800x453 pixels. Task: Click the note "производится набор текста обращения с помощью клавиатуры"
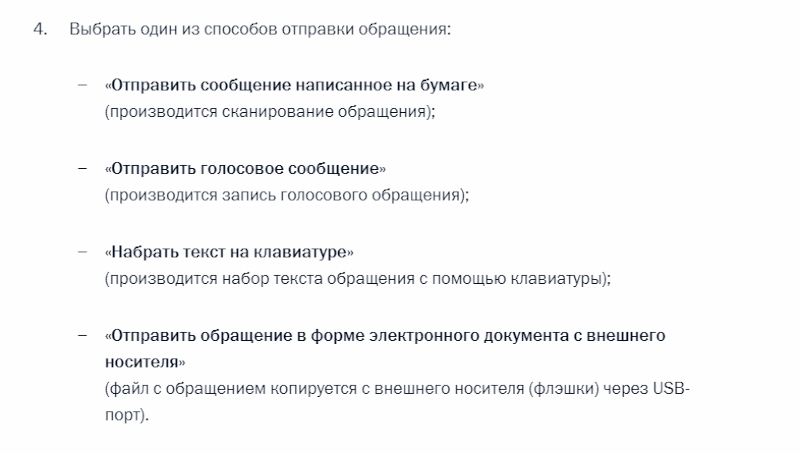tap(358, 279)
